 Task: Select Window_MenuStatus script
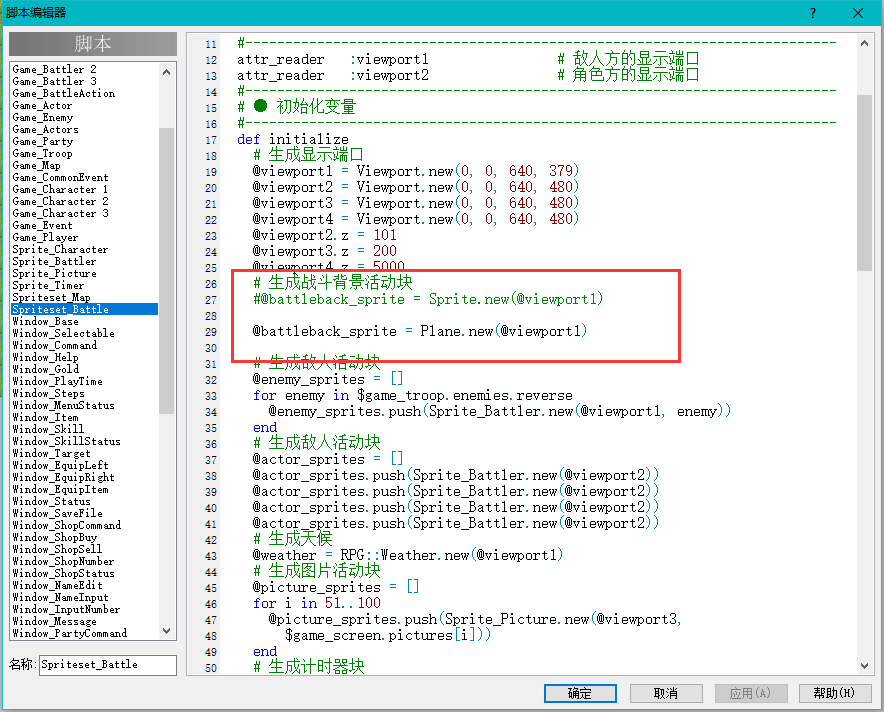point(63,405)
